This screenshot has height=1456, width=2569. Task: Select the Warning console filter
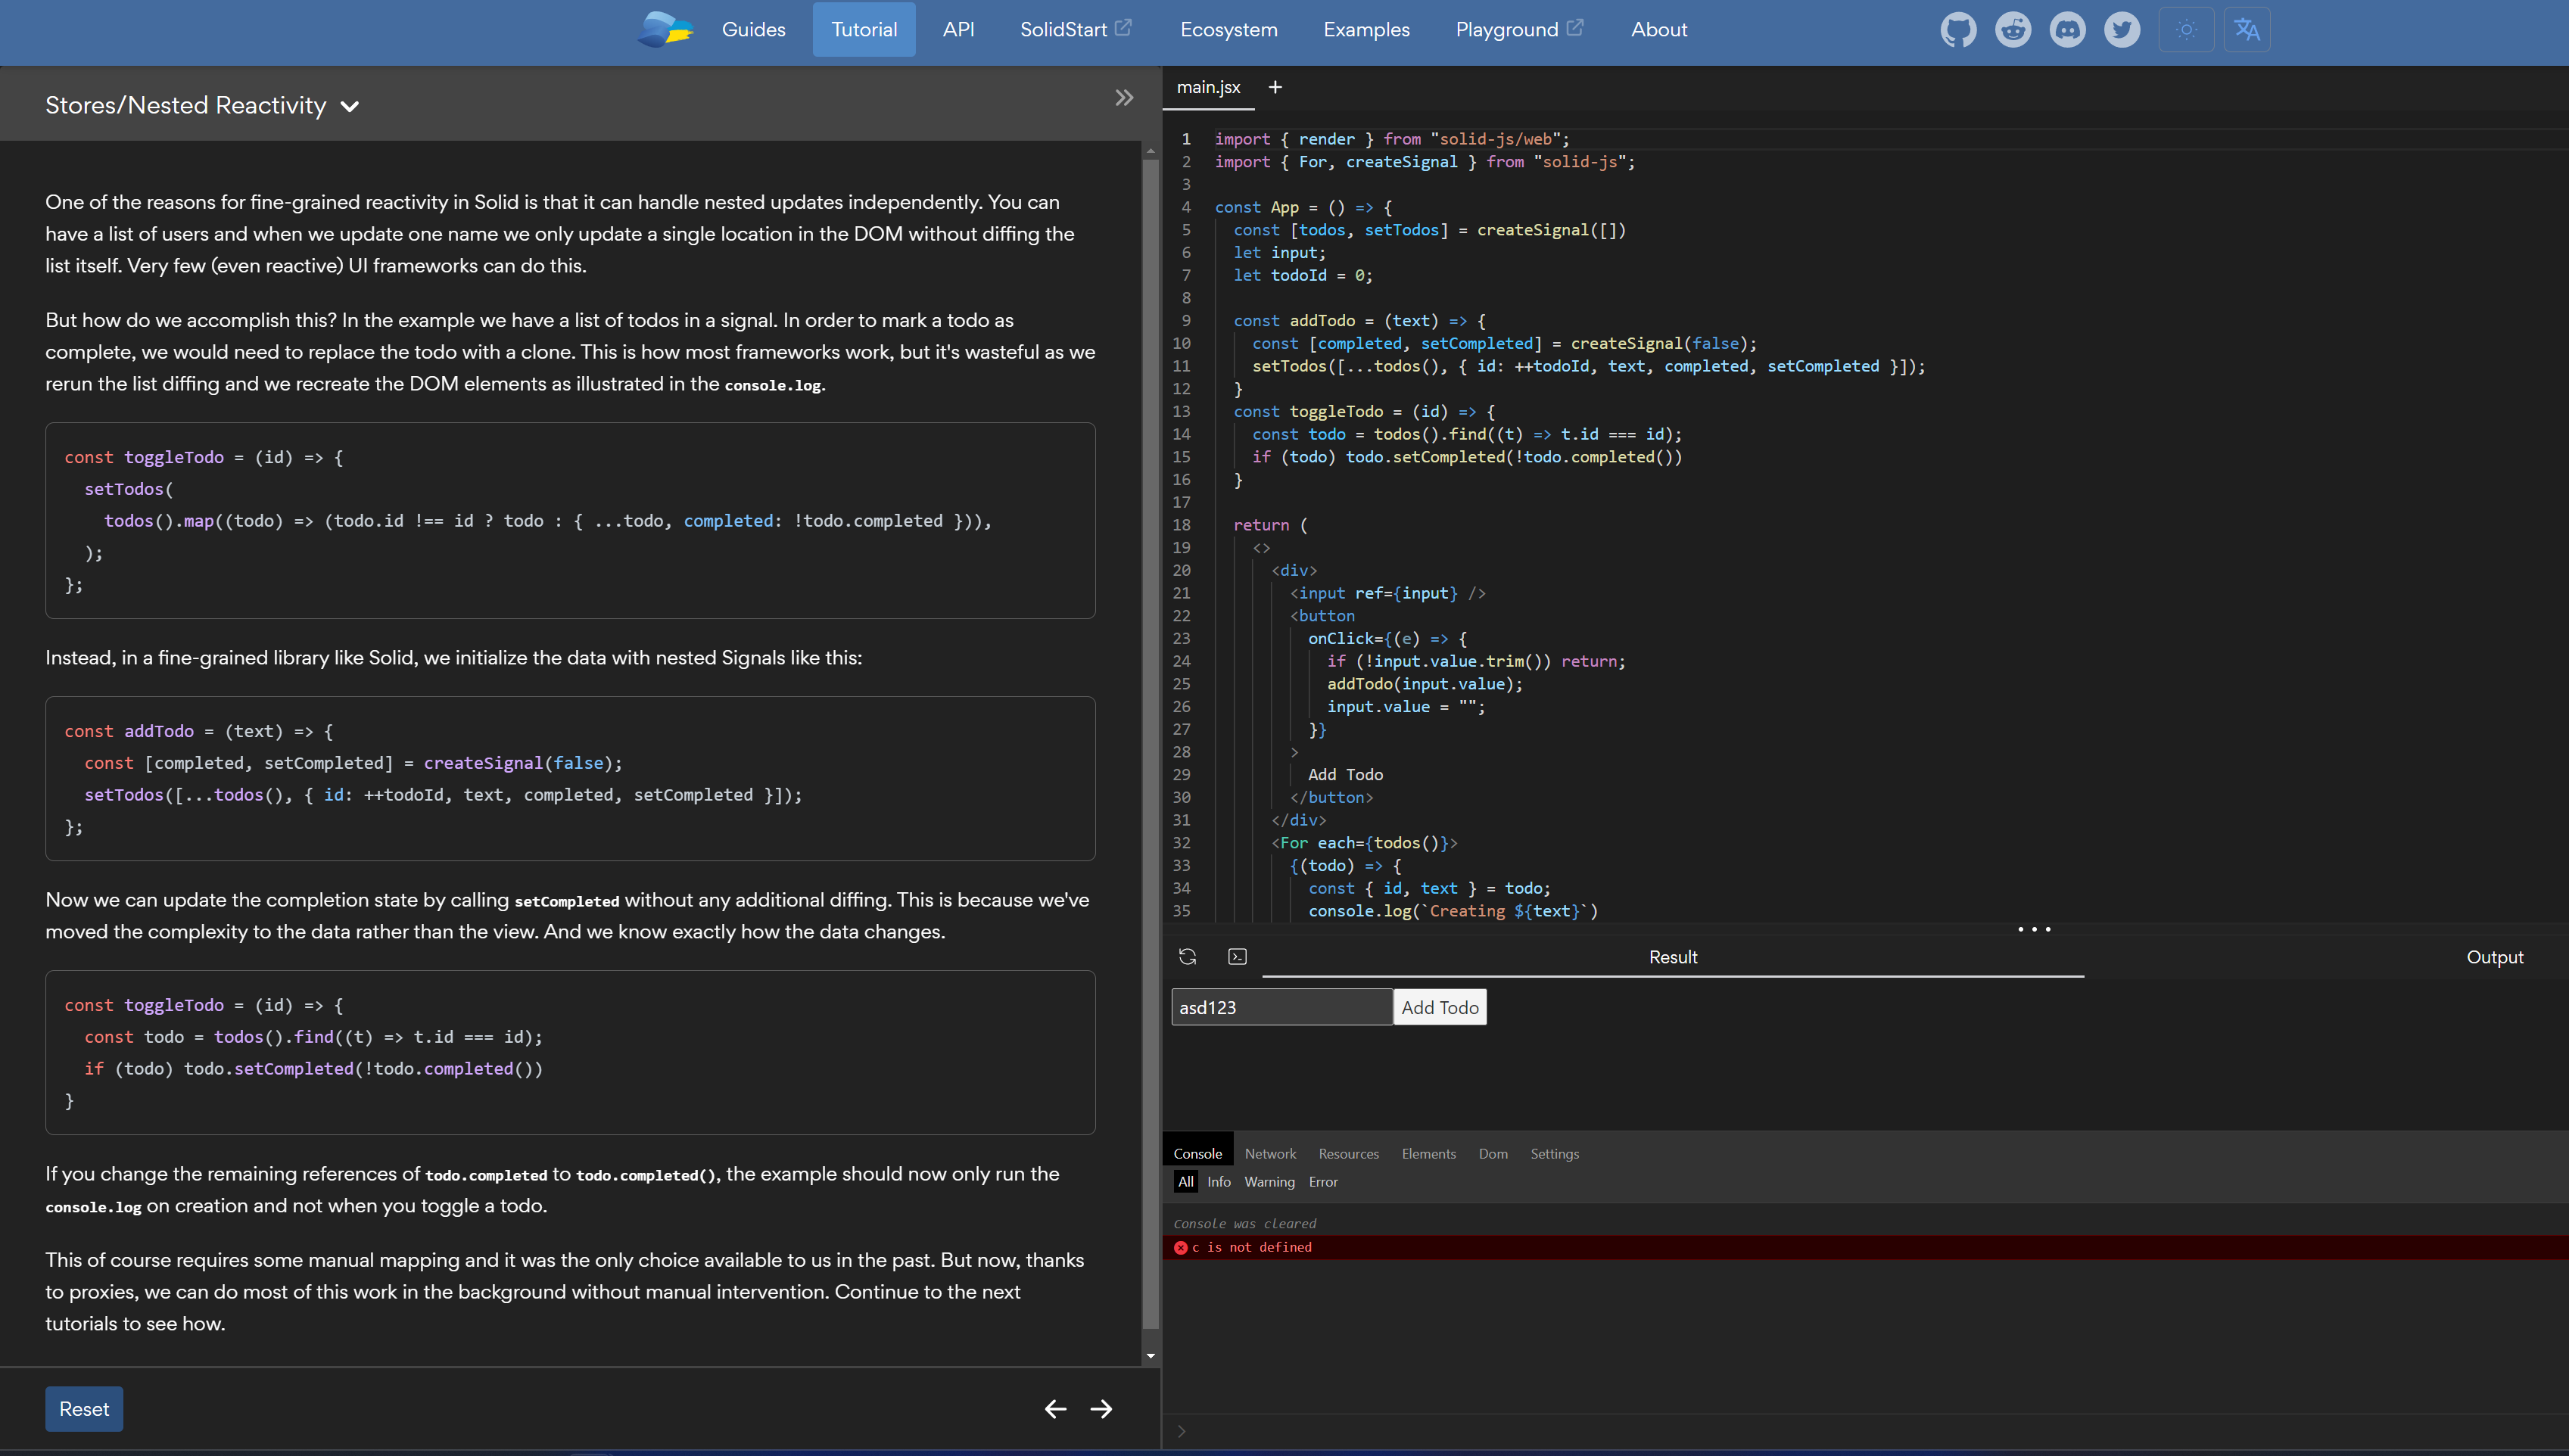point(1269,1182)
